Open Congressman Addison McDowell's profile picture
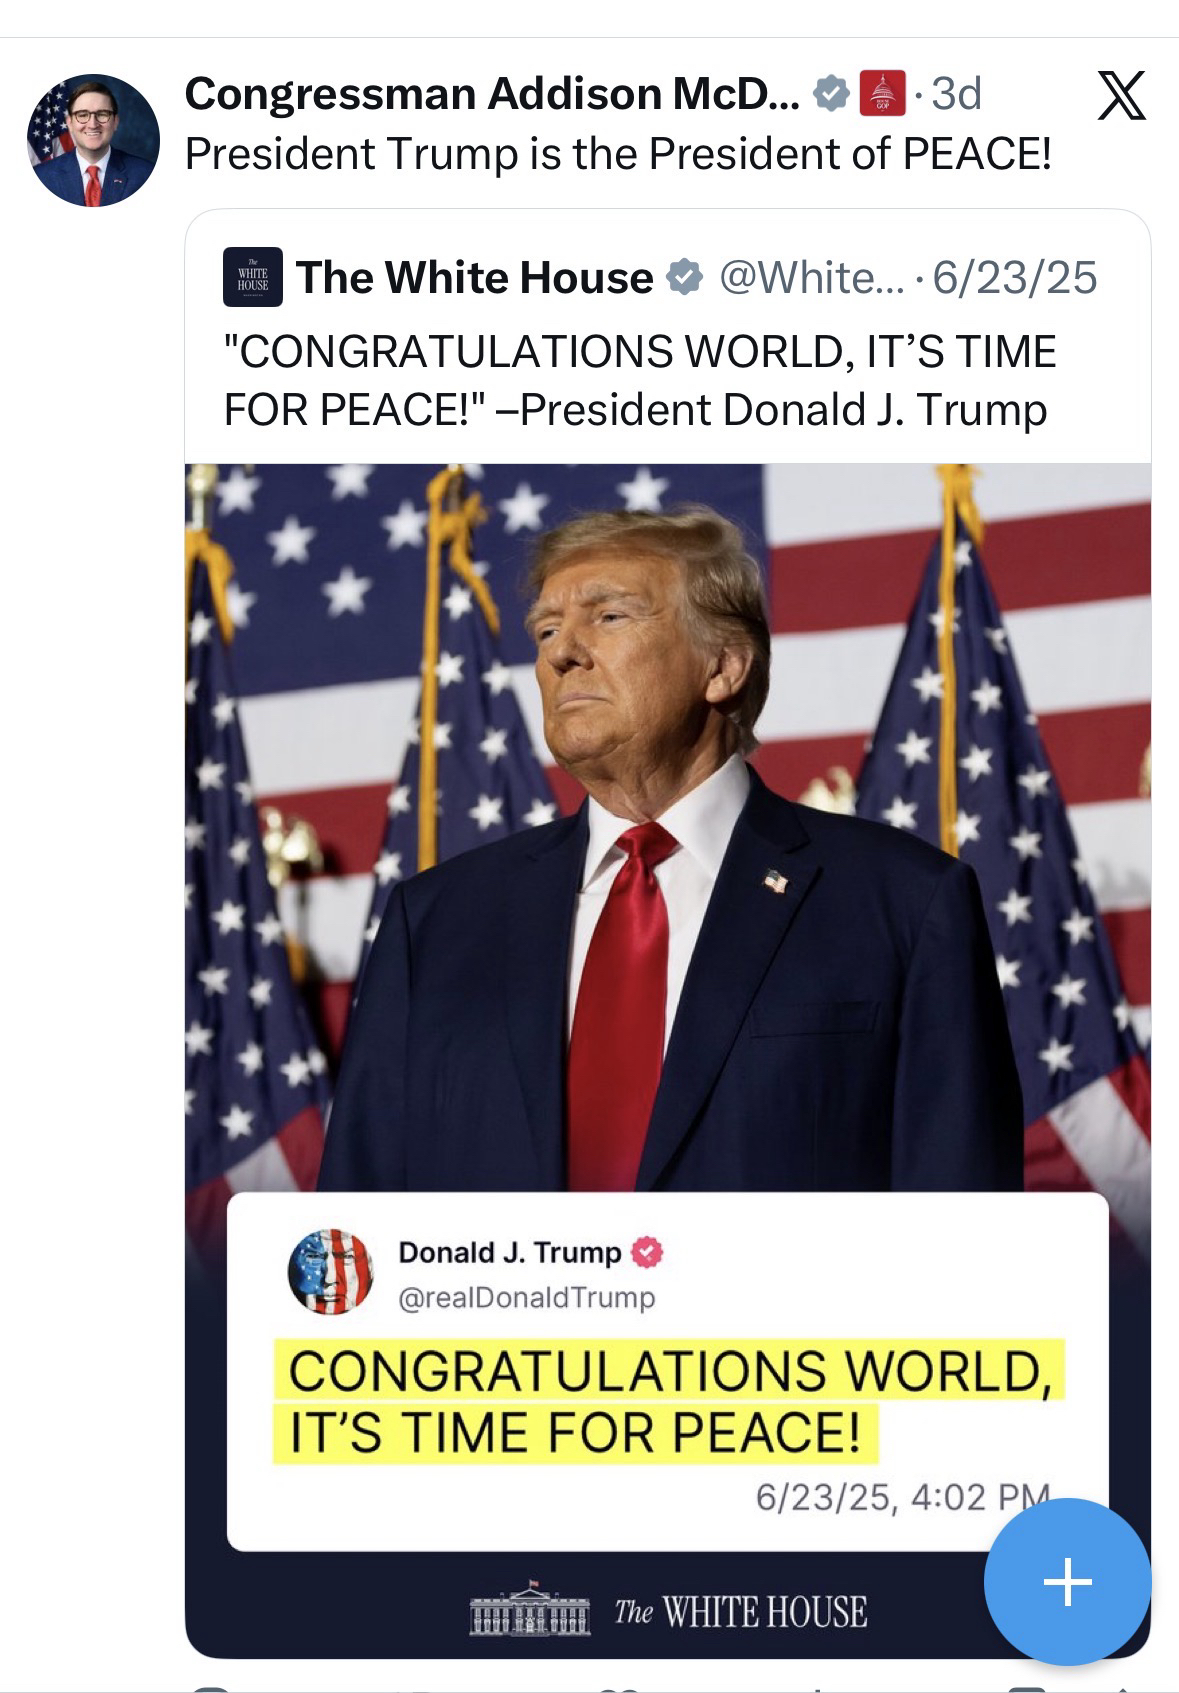This screenshot has width=1179, height=1693. click(x=93, y=140)
